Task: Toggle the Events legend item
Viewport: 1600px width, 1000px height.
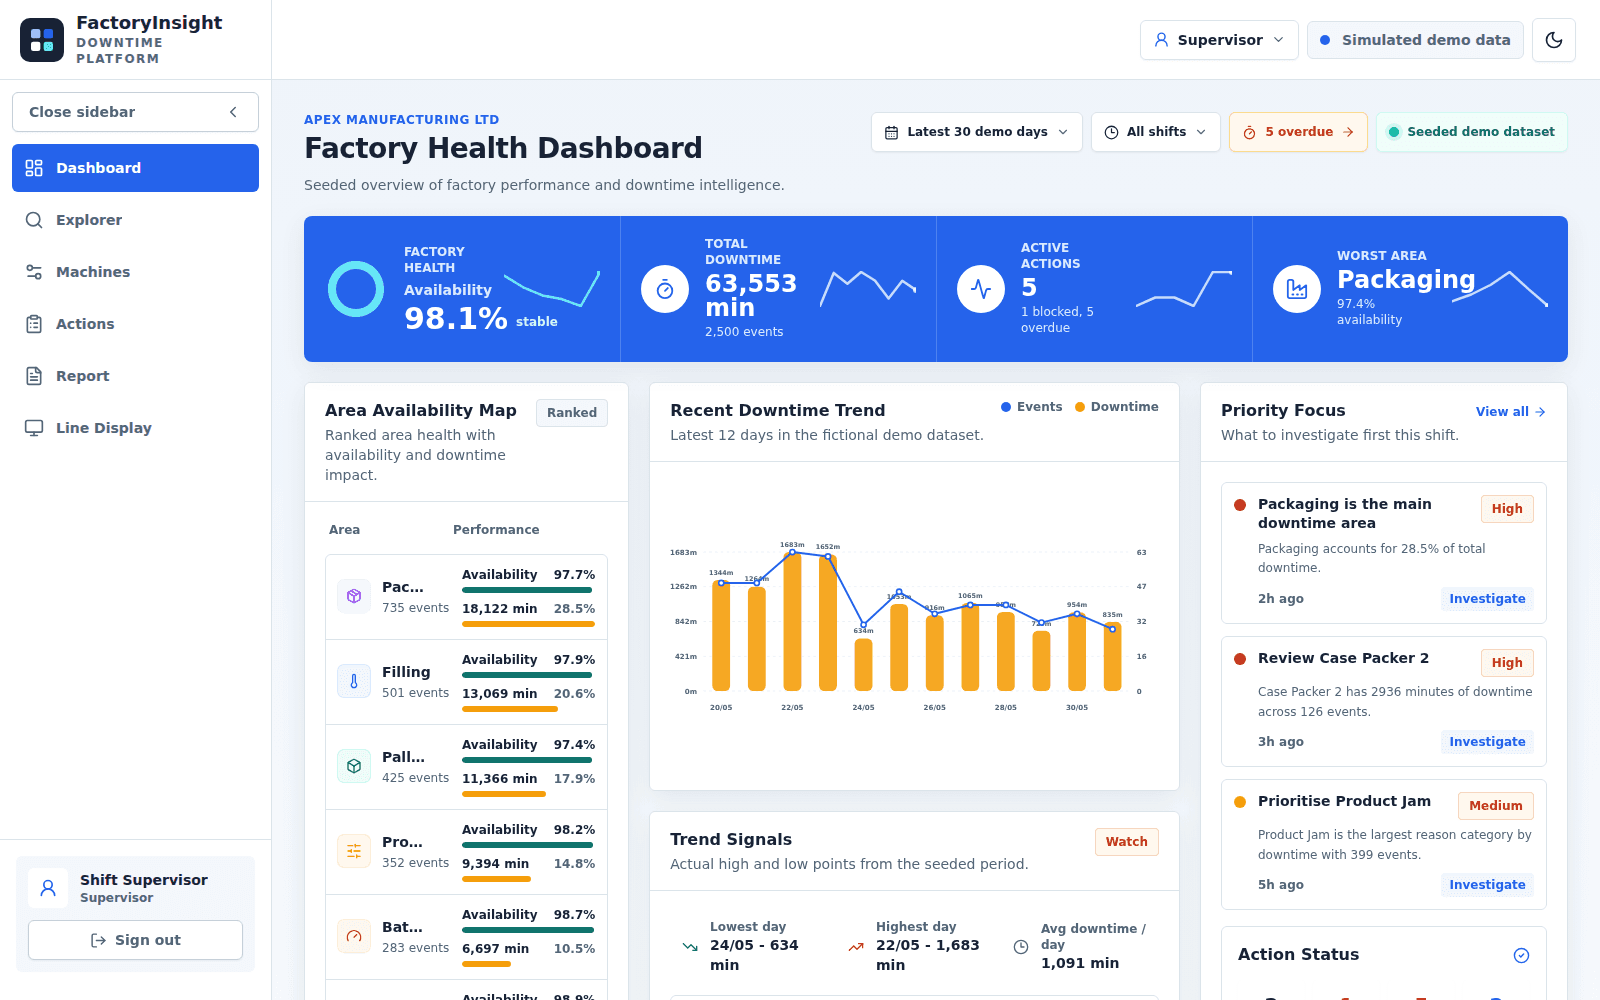Action: click(1031, 407)
